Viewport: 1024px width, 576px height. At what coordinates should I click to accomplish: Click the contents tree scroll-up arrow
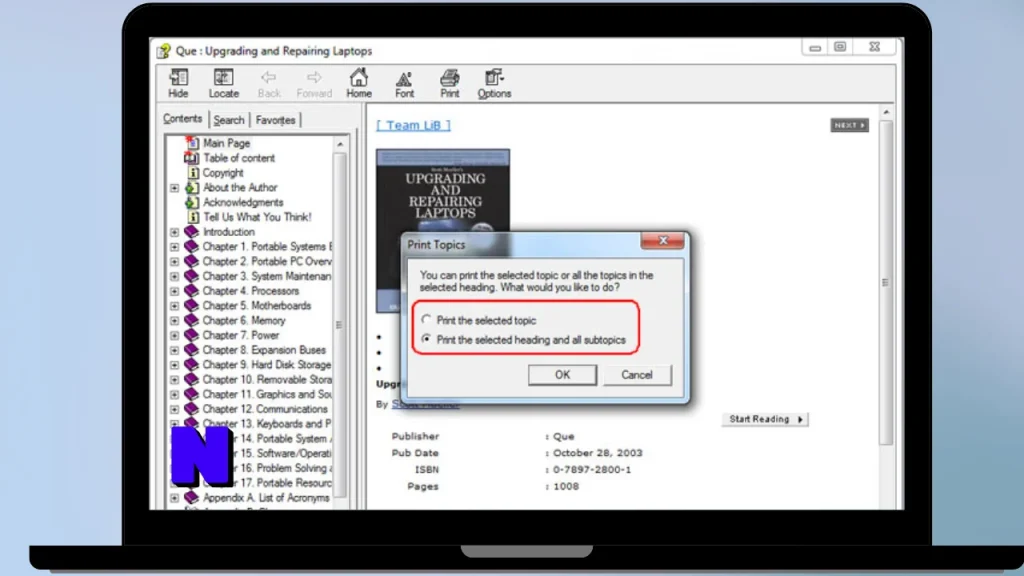340,144
